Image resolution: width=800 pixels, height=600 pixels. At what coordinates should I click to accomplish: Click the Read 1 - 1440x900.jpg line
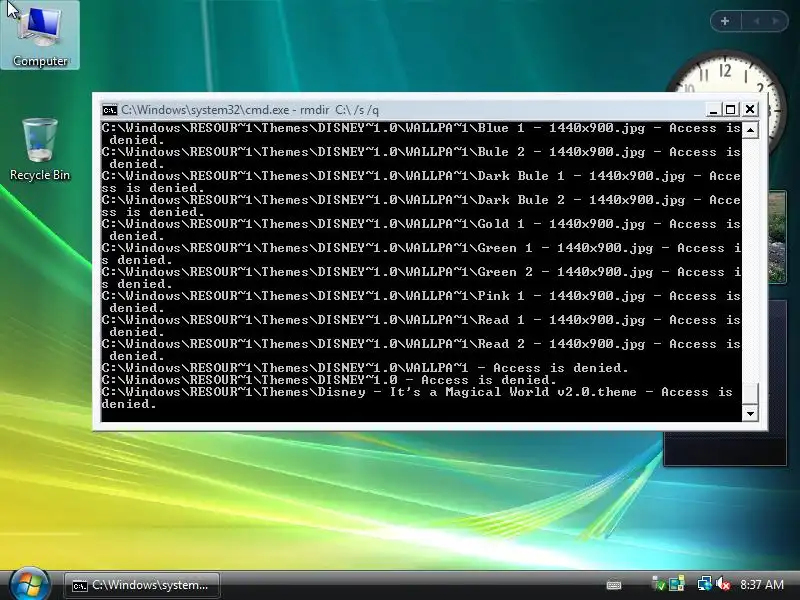[x=421, y=326]
